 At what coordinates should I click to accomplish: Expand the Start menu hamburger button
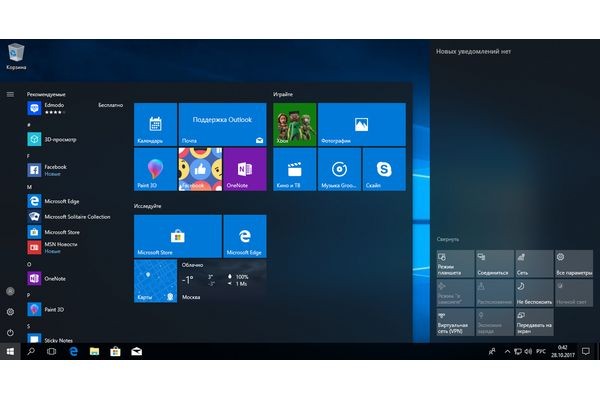click(x=10, y=94)
